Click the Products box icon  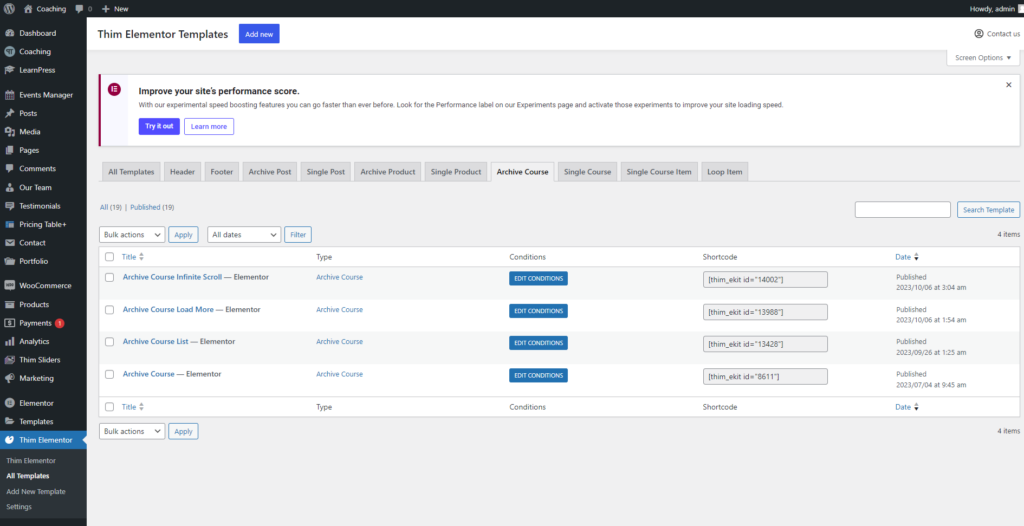[x=10, y=304]
